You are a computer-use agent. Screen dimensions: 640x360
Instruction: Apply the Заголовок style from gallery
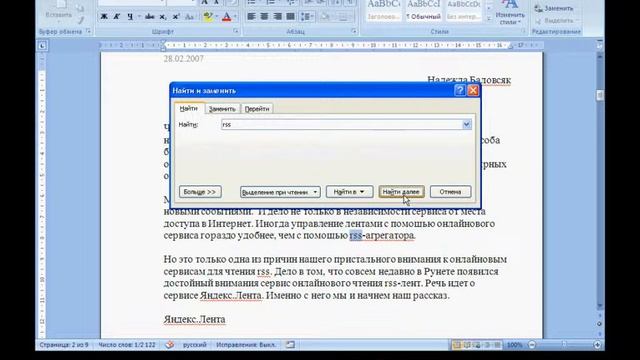coord(383,11)
